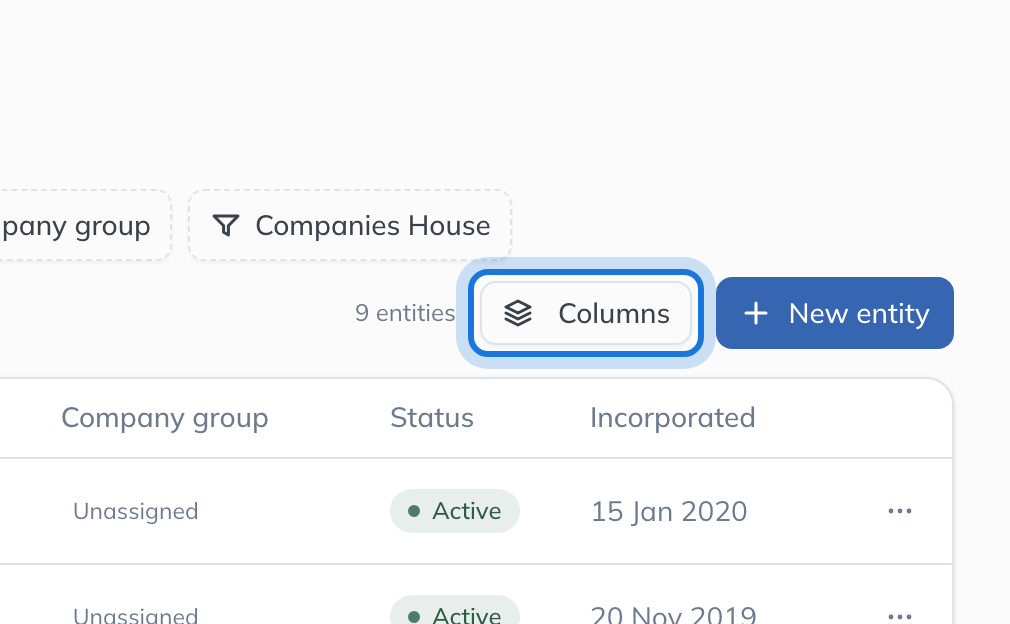The height and width of the screenshot is (624, 1010).
Task: Open the Columns chooser
Action: point(586,313)
